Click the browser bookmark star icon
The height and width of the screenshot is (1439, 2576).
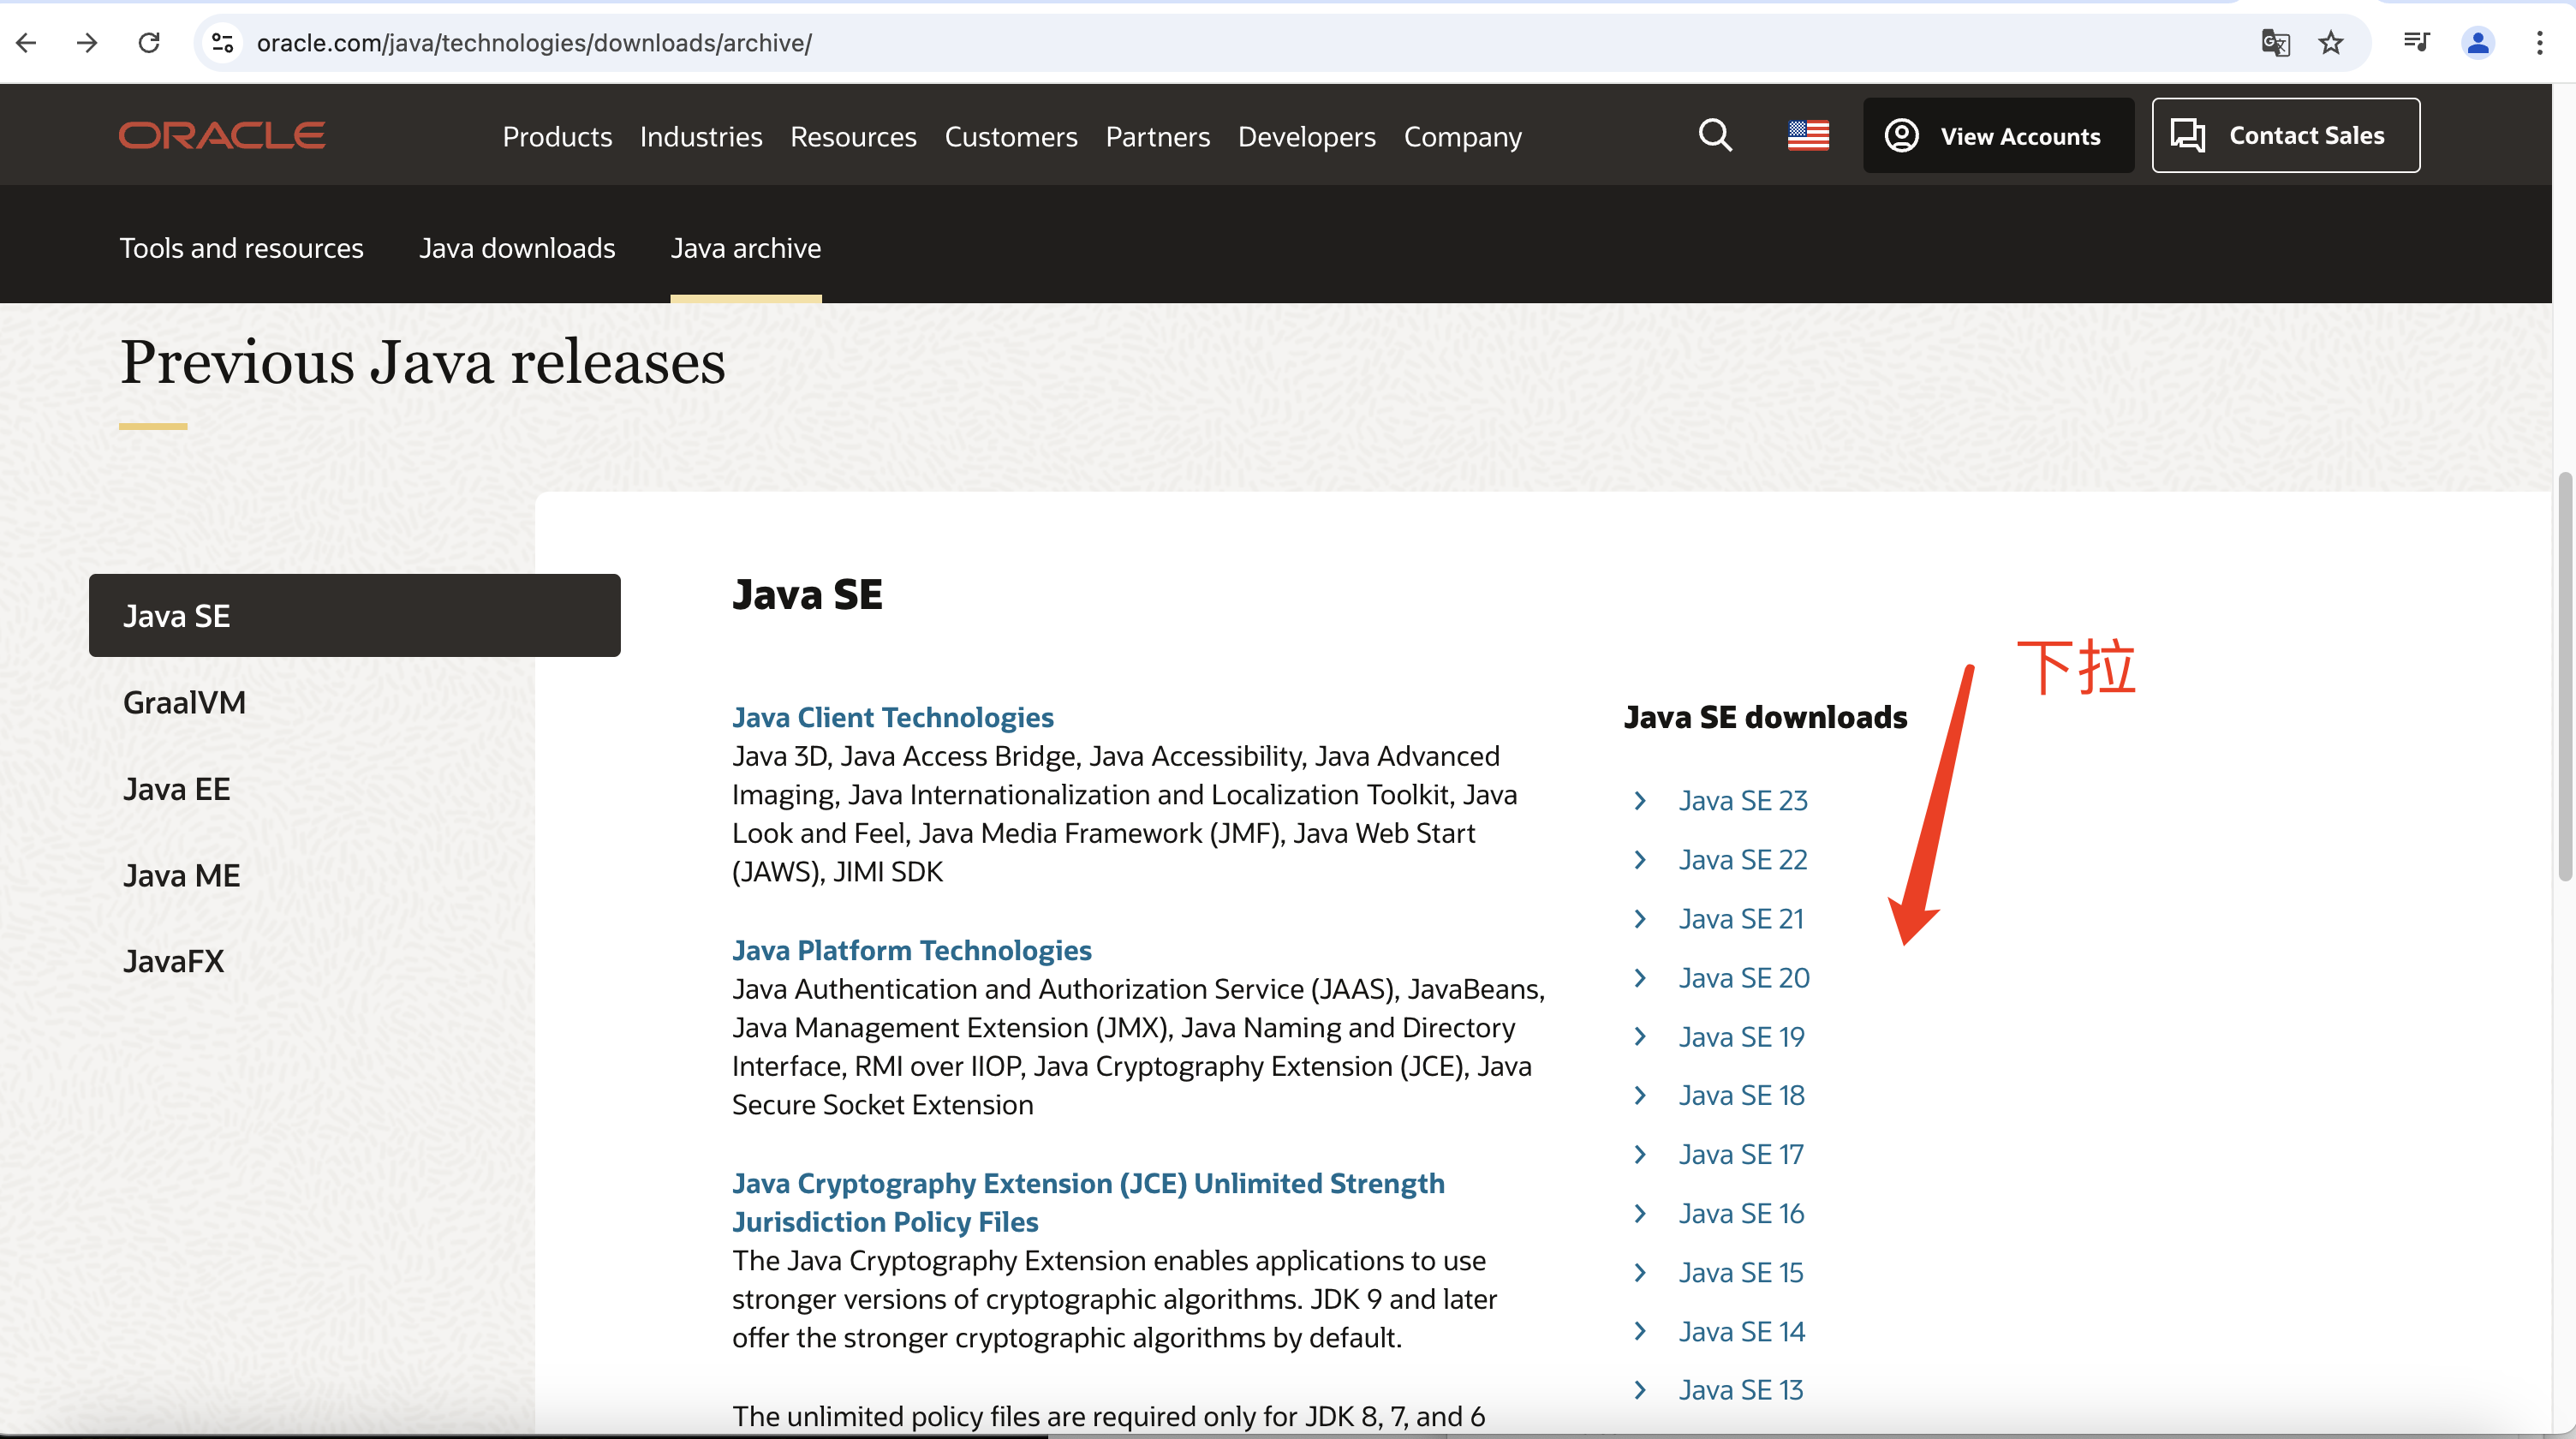coord(2330,43)
